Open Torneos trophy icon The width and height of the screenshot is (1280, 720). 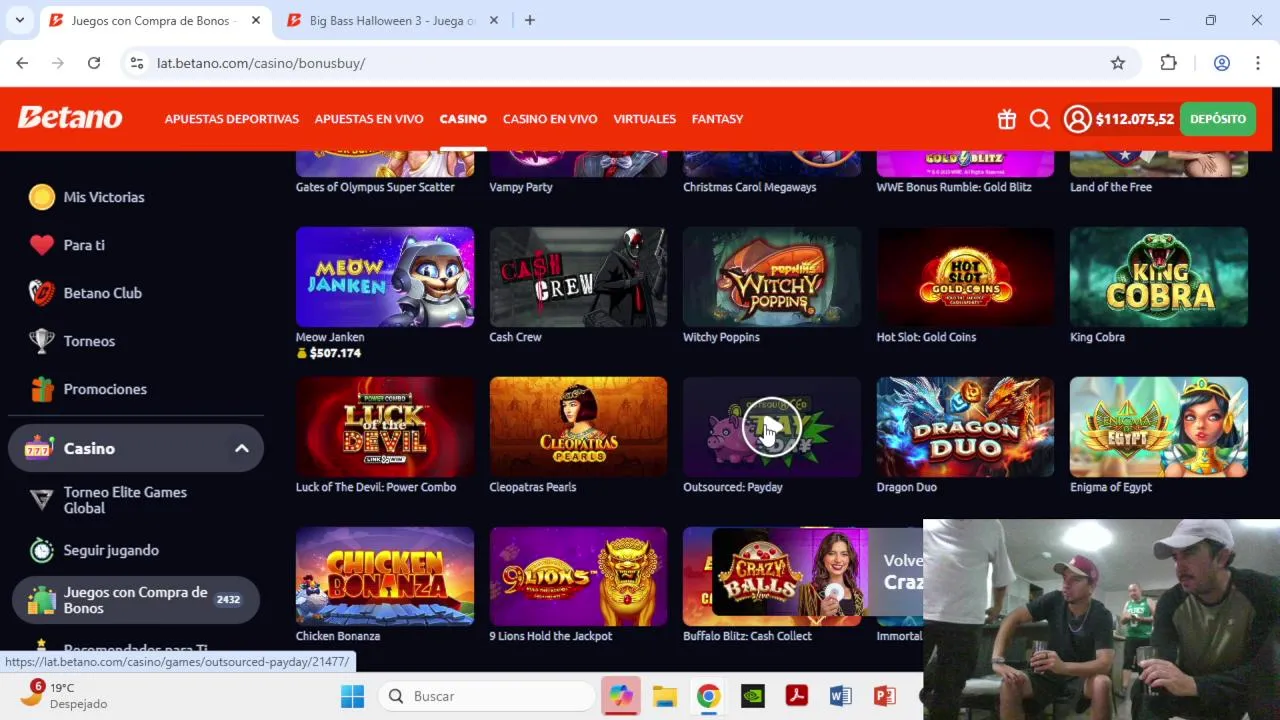pos(41,341)
